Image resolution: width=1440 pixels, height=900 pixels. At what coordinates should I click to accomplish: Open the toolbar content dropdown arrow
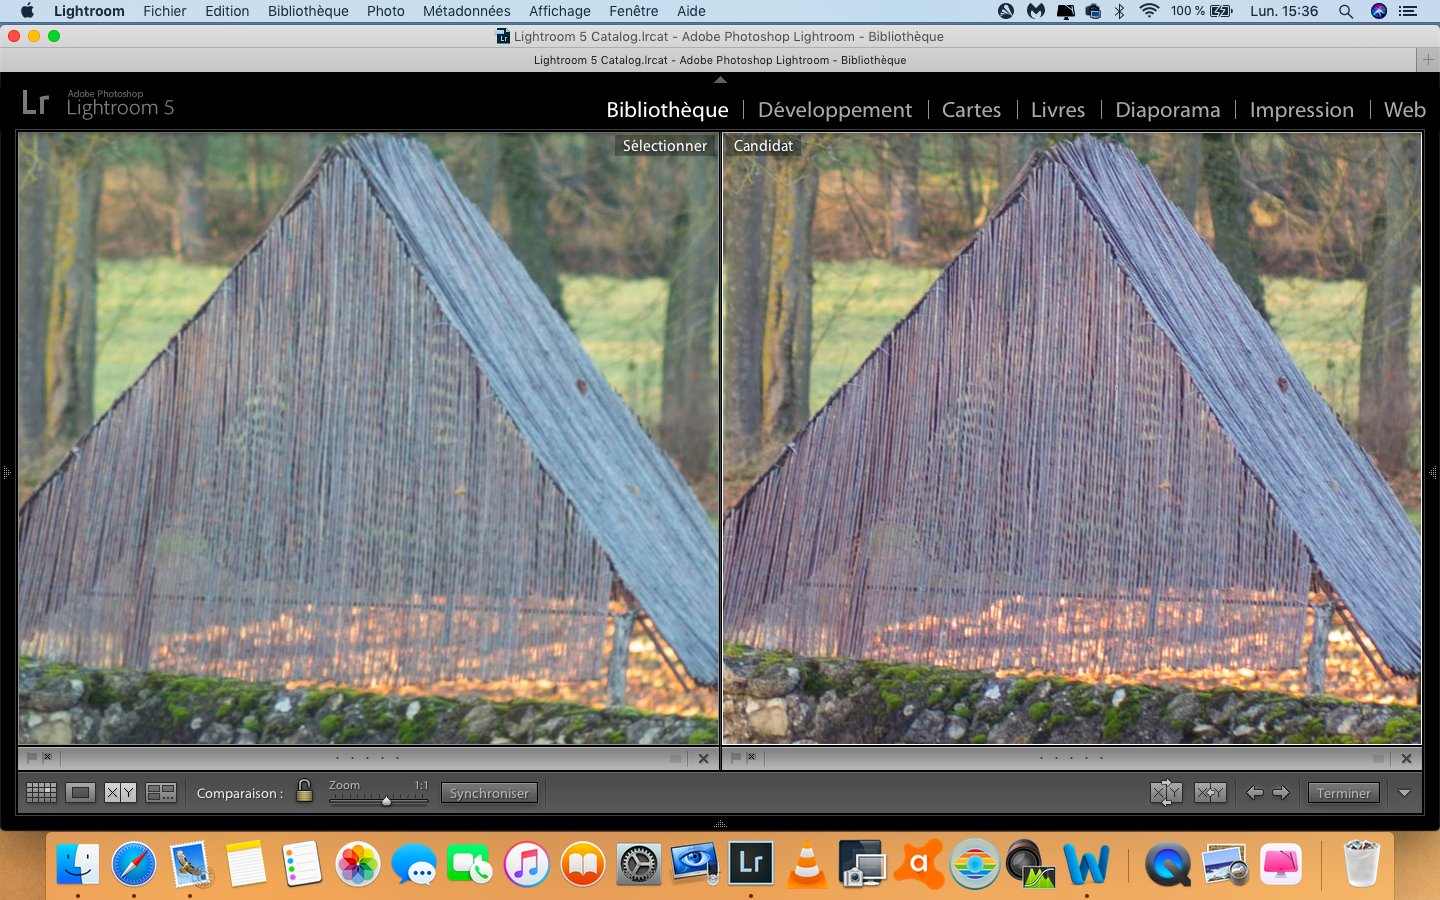pos(1404,793)
